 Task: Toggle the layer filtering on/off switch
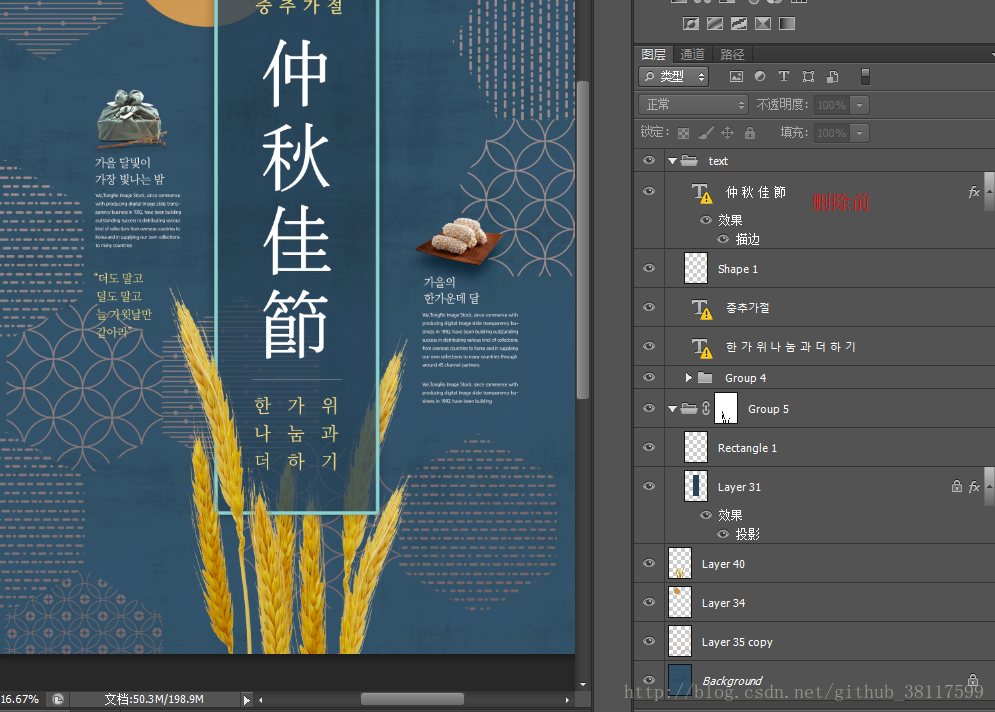click(865, 76)
